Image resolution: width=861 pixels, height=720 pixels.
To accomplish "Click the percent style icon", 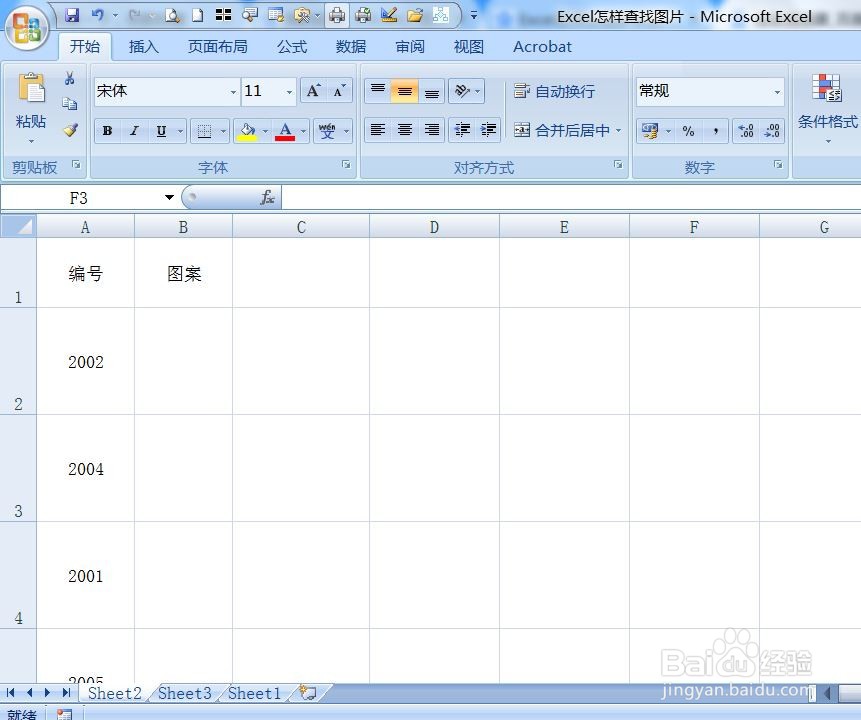I will point(691,131).
